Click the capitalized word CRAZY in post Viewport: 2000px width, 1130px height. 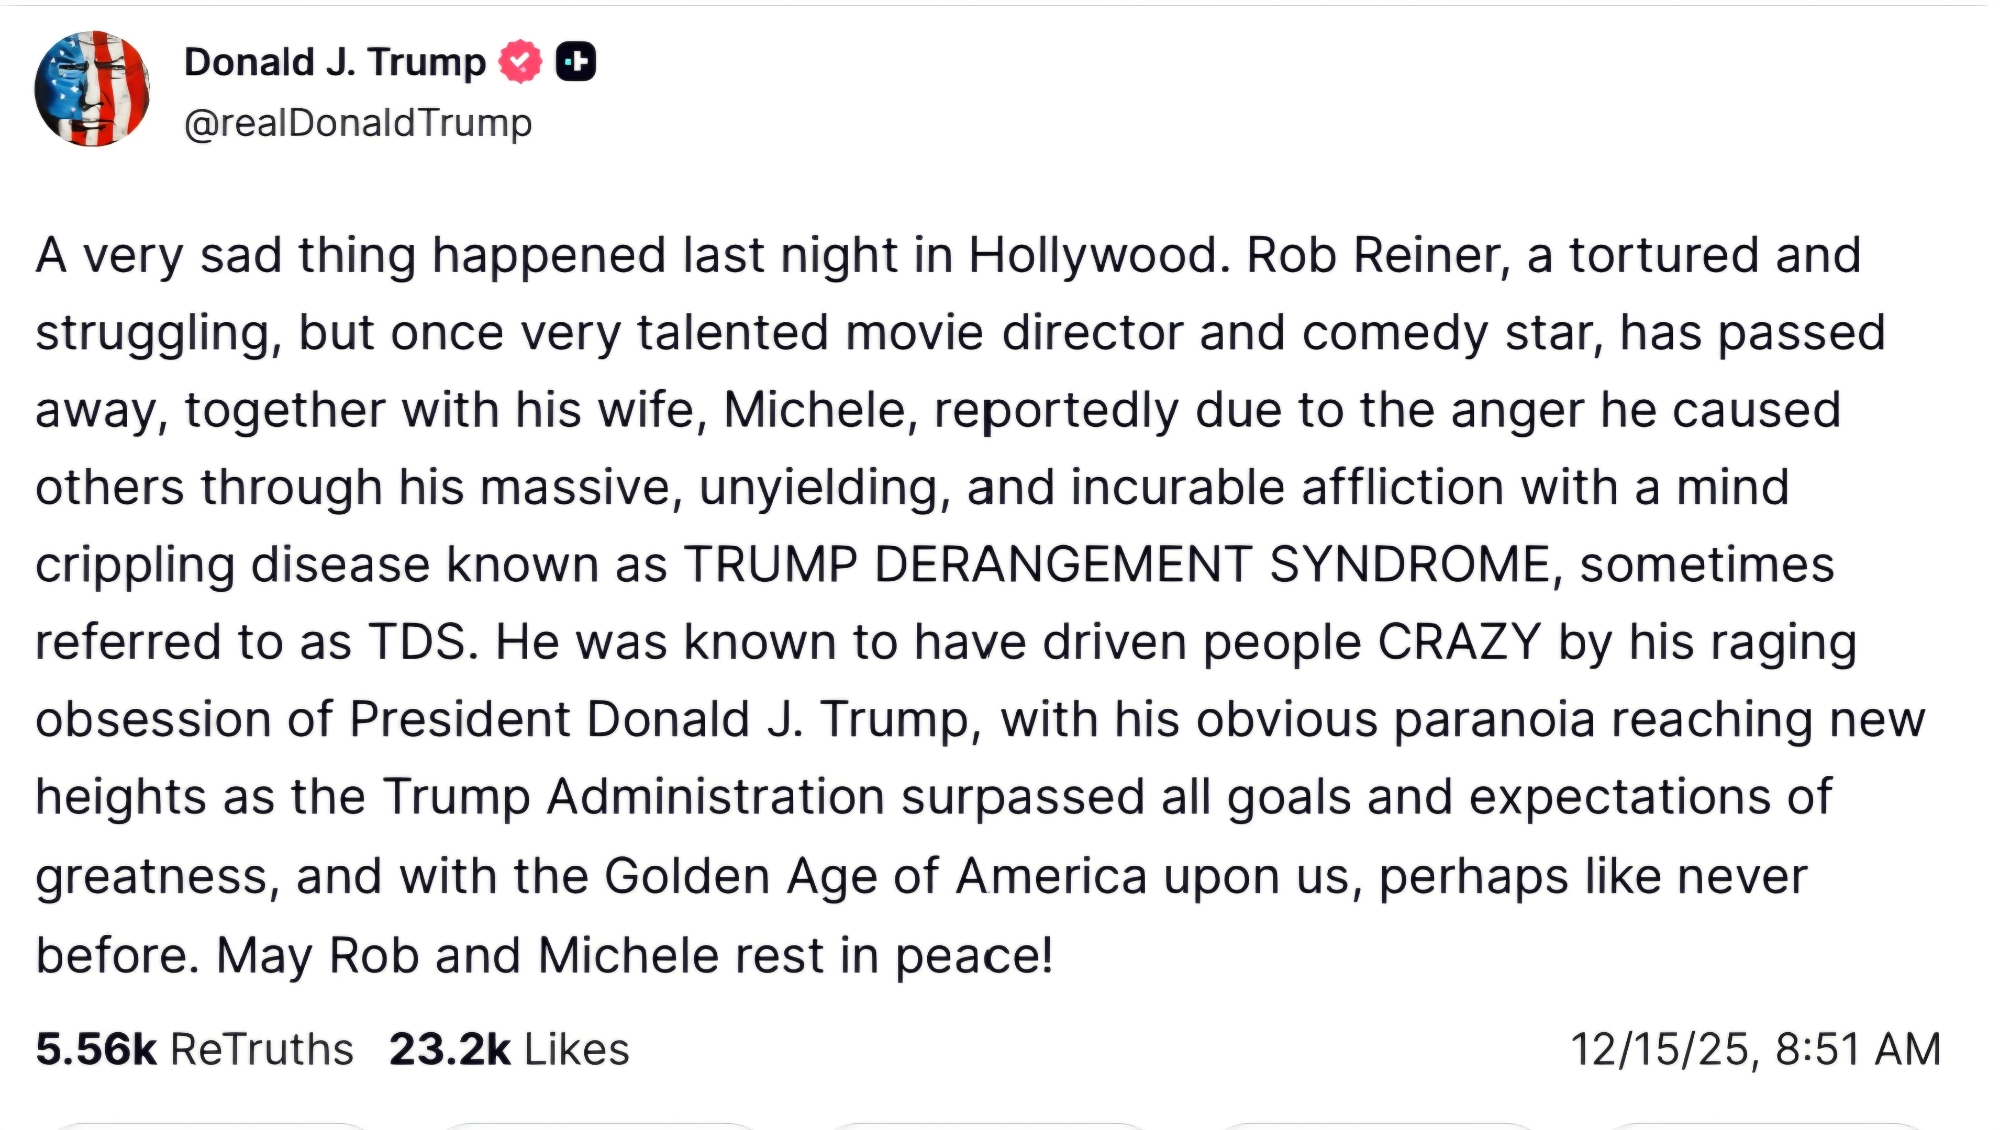[1459, 642]
